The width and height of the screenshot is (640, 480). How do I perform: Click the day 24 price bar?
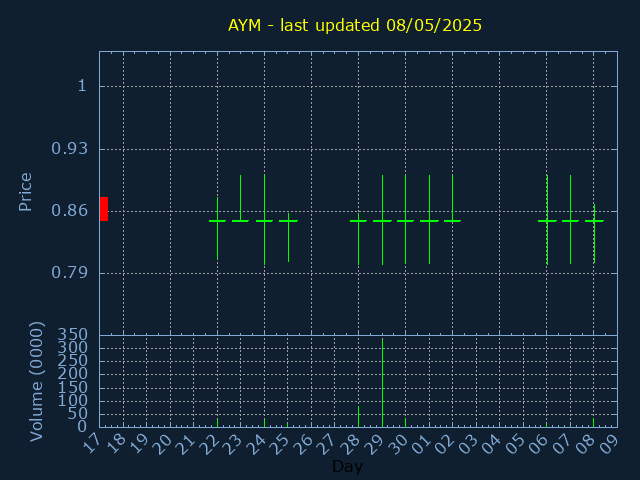264,220
